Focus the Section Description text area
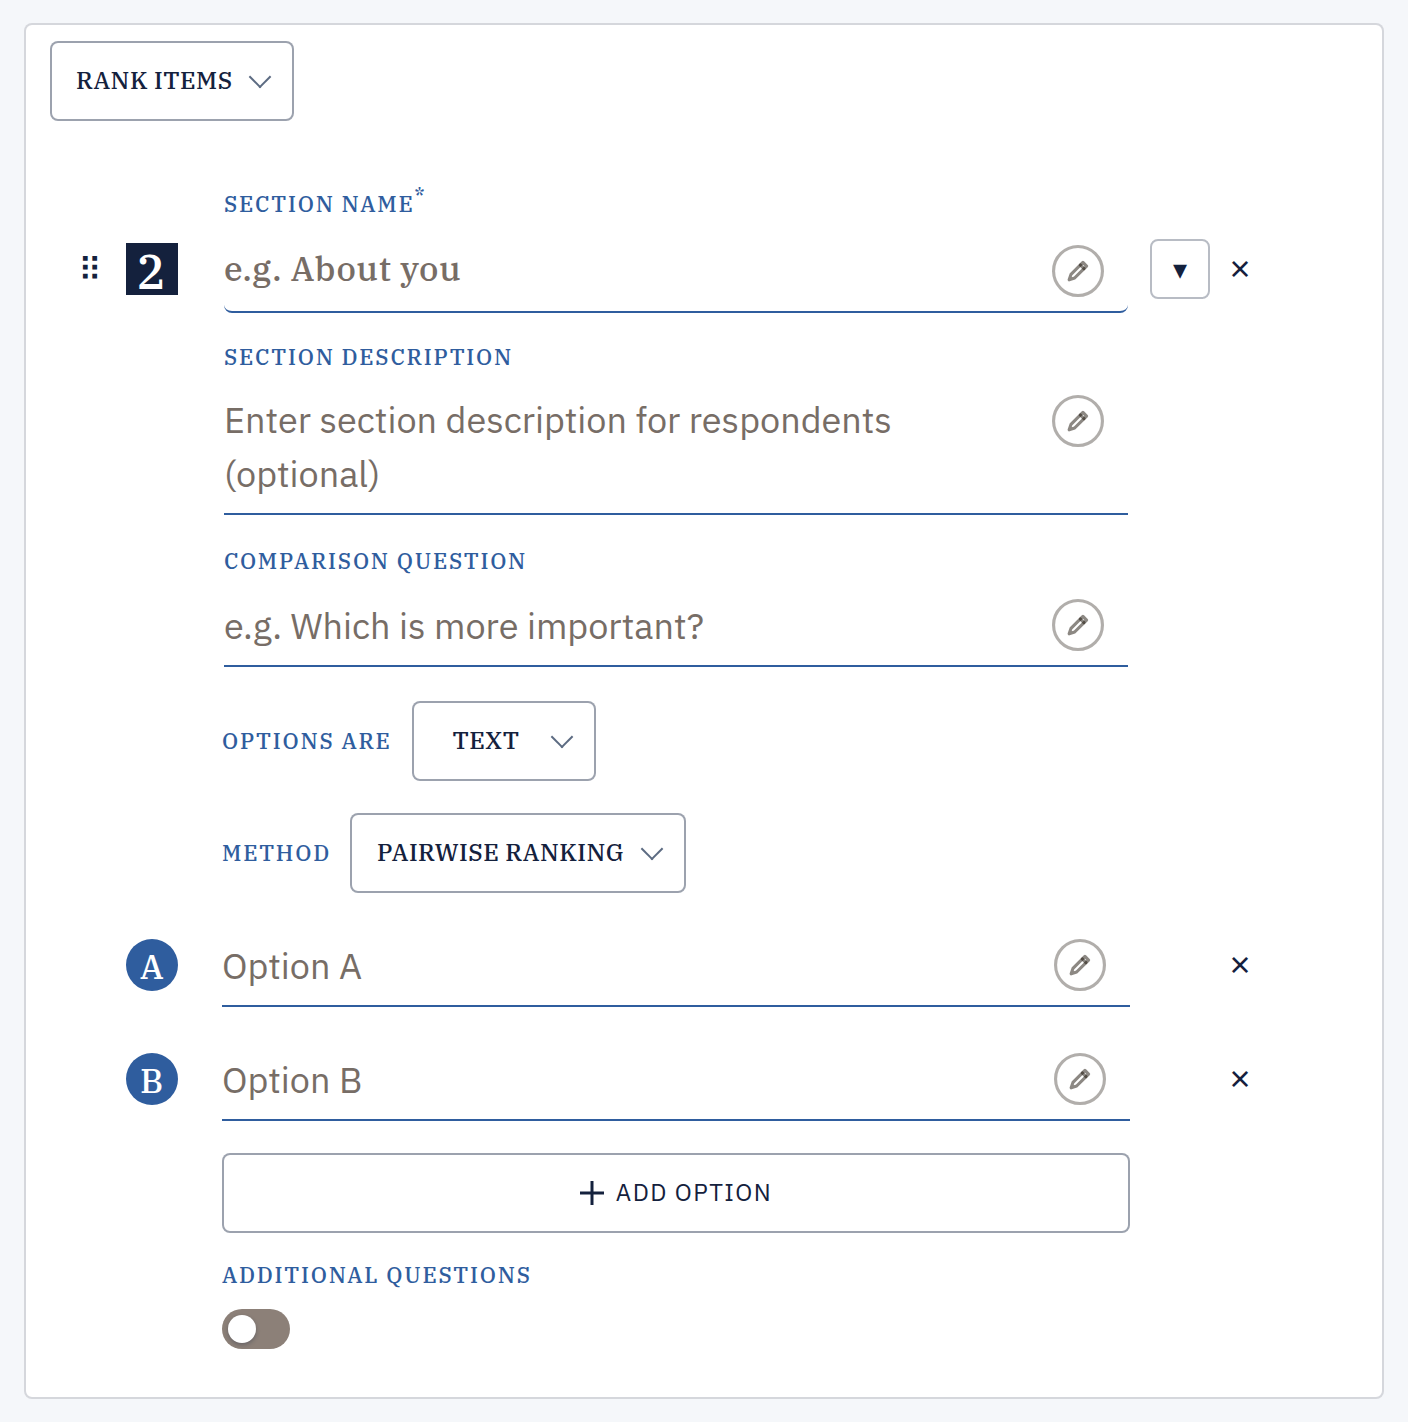This screenshot has height=1422, width=1408. point(634,448)
